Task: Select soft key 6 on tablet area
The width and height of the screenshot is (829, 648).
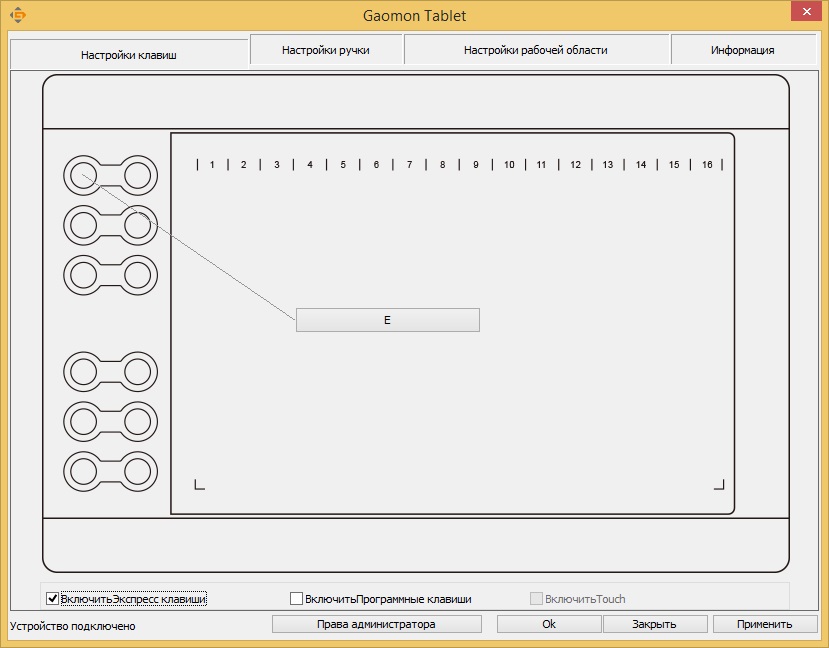Action: [x=376, y=164]
